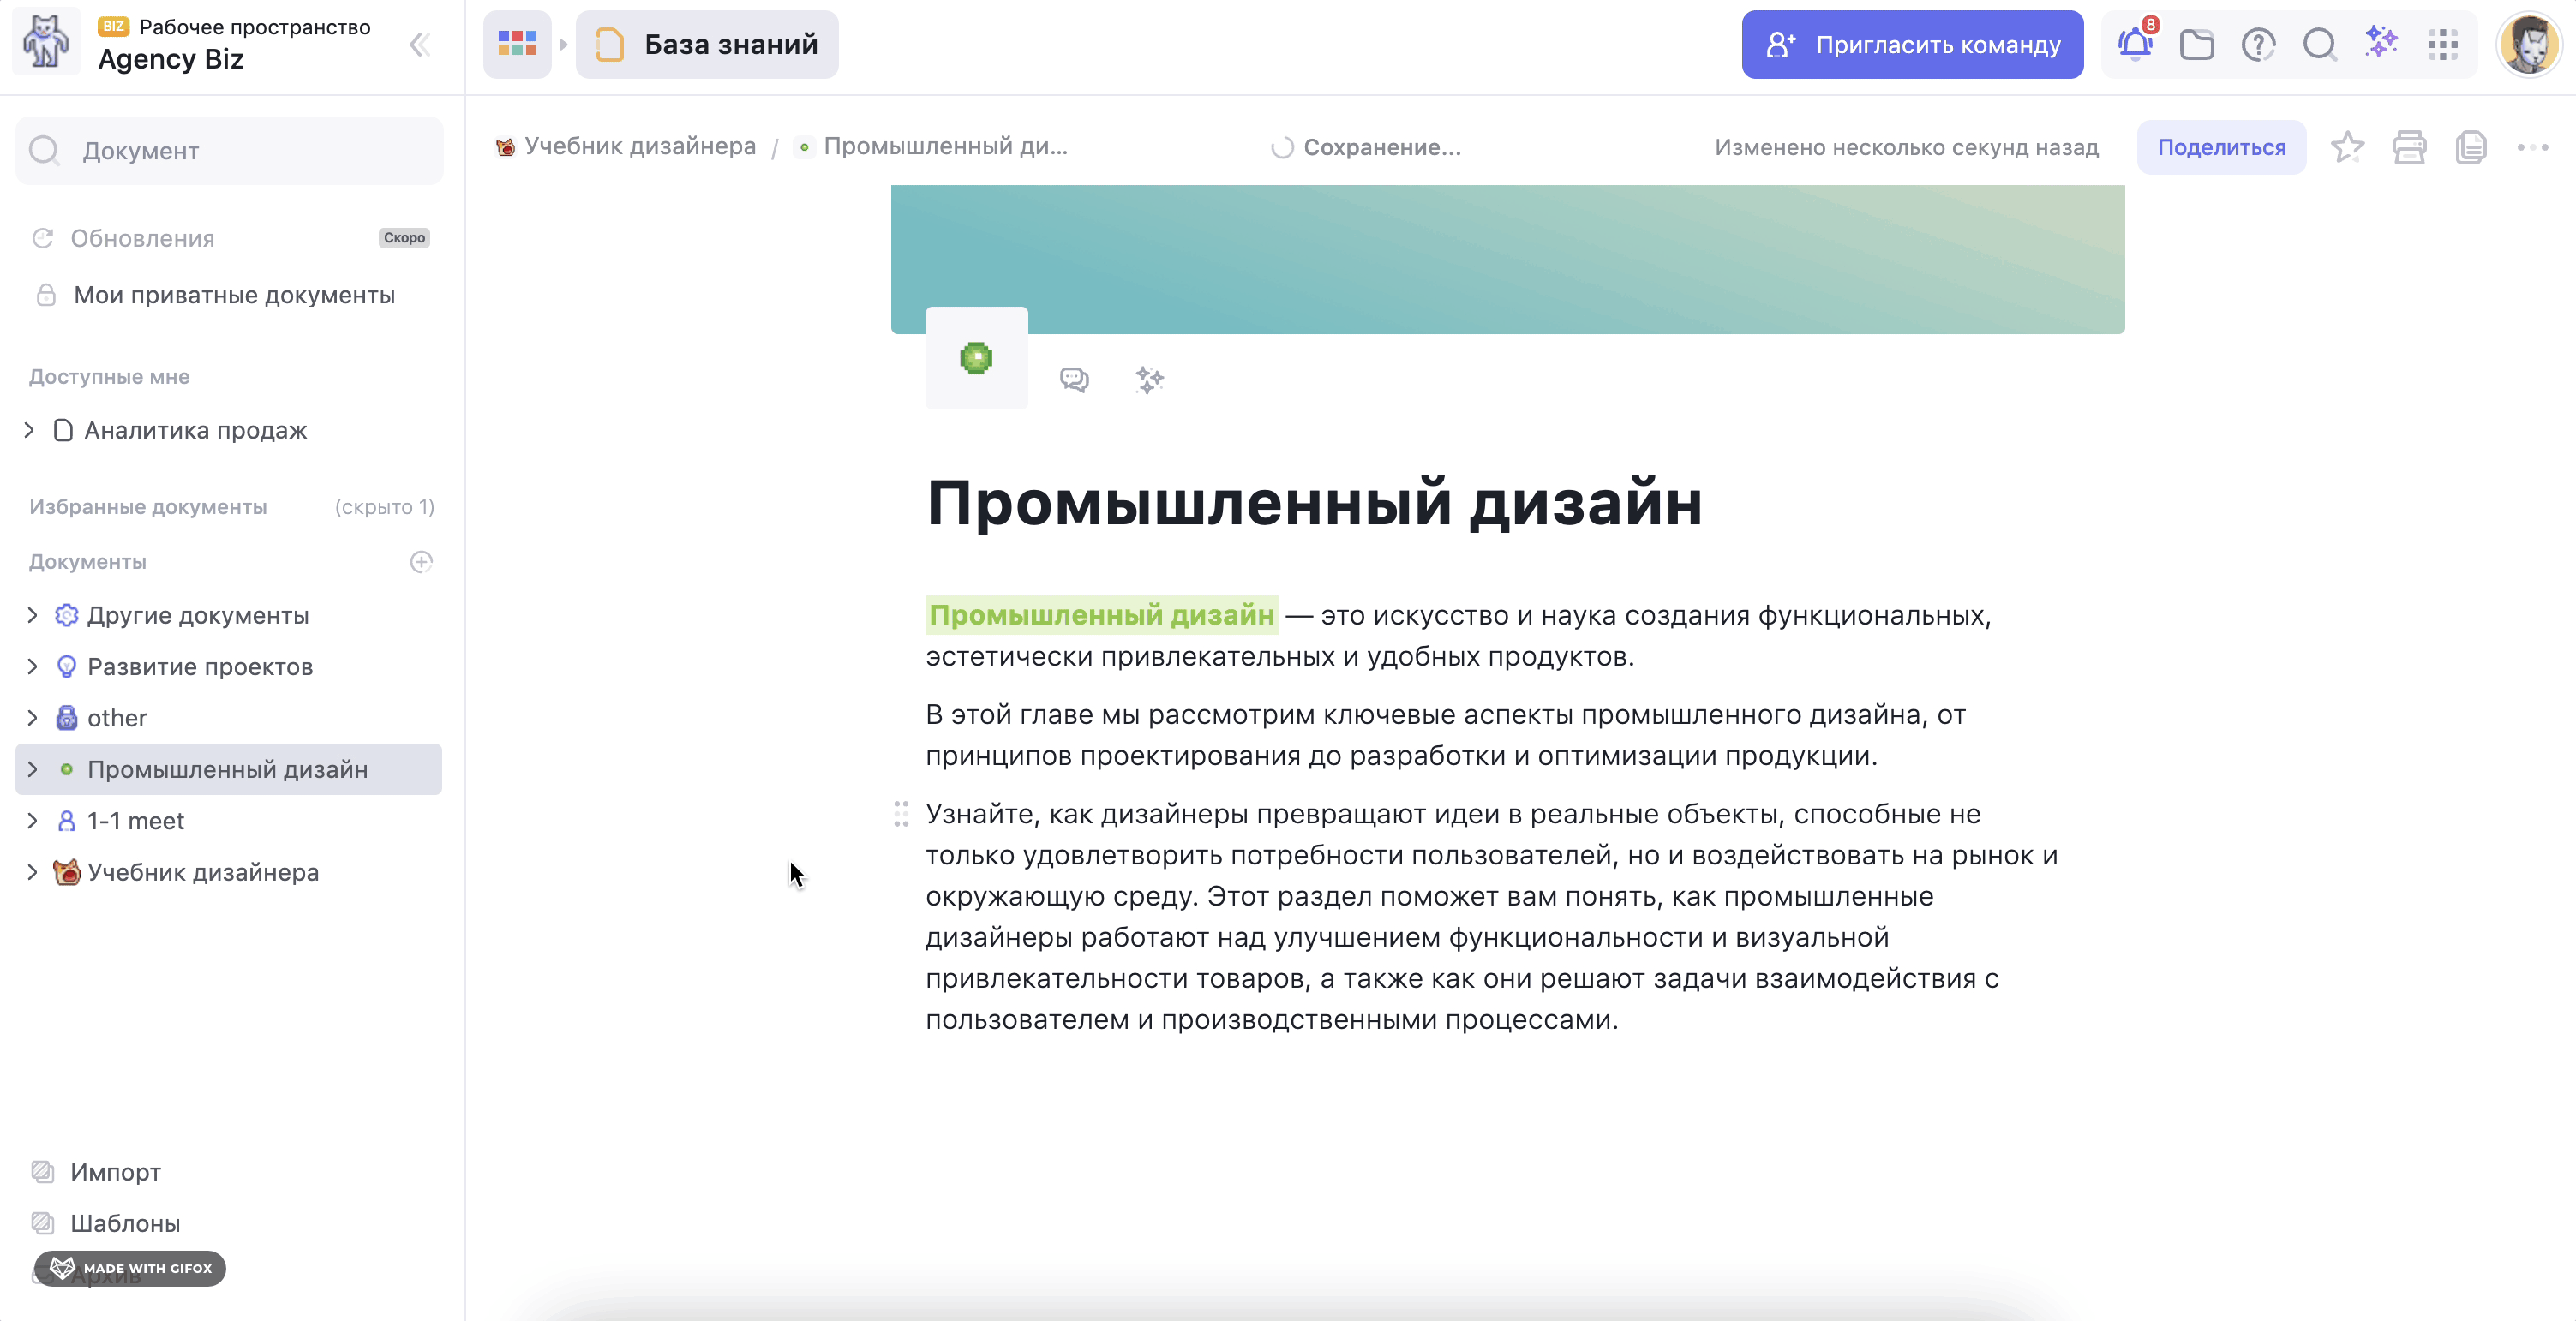This screenshot has width=2576, height=1321.
Task: Click the Agency Biz workspace logo
Action: 46,43
